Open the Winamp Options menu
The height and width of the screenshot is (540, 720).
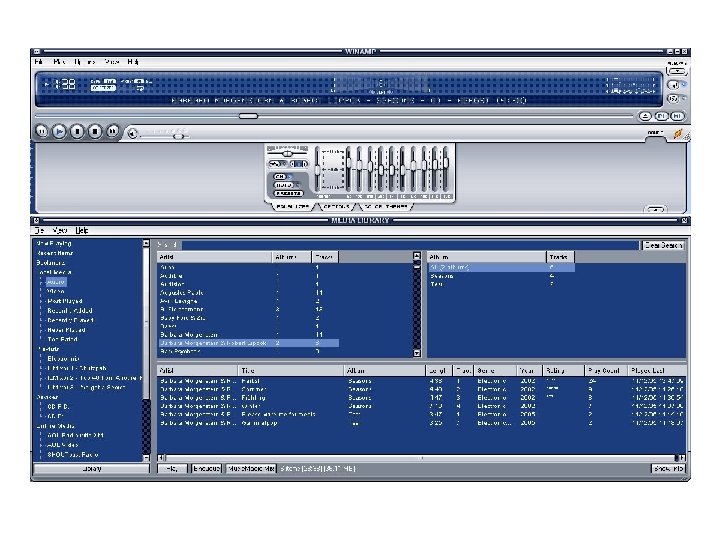point(85,62)
